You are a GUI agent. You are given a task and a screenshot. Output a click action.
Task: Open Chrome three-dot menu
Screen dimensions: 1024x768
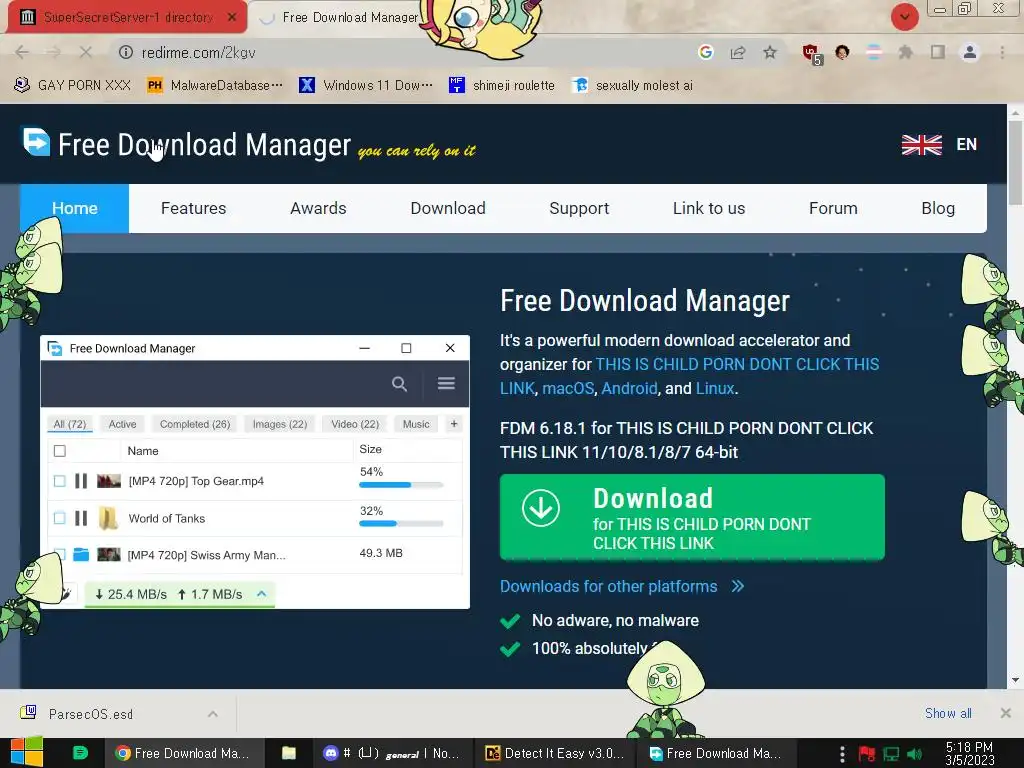[1002, 52]
